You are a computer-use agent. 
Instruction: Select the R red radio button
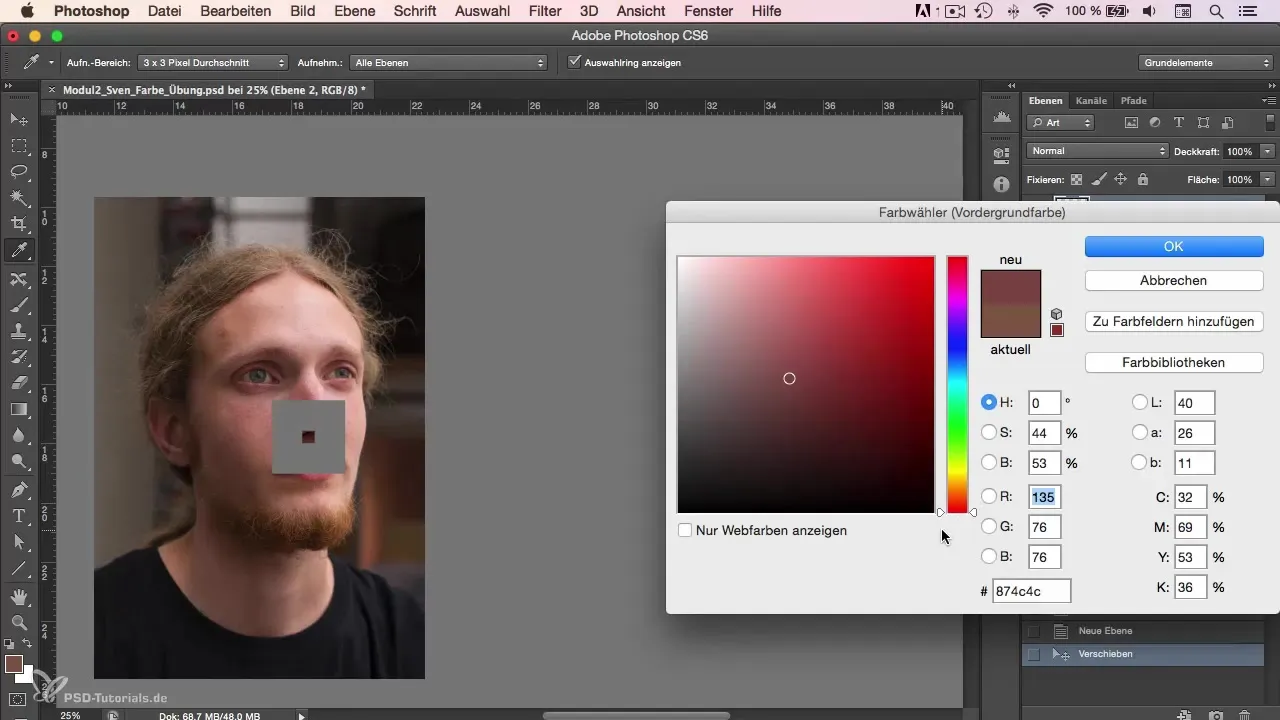989,496
